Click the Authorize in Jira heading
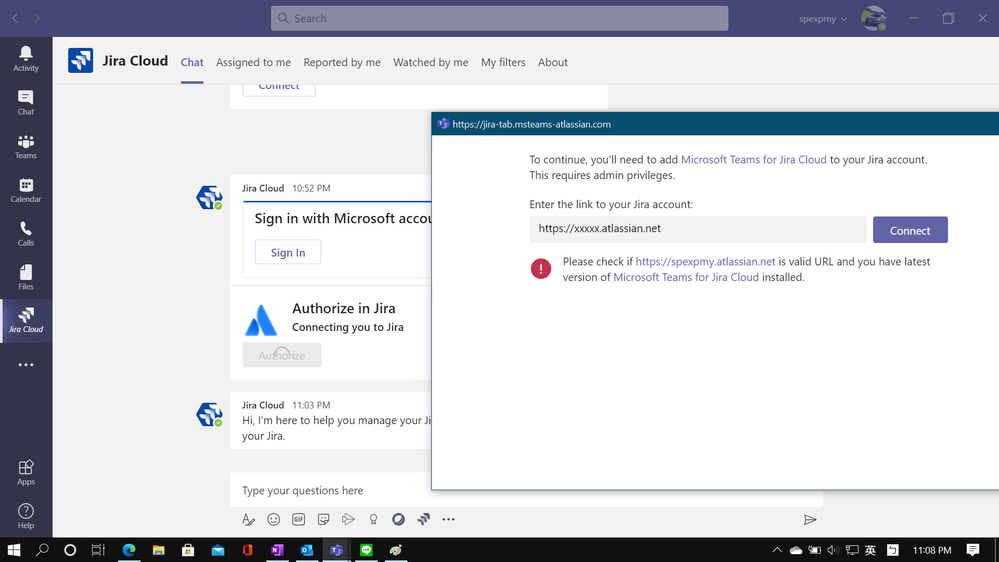 tap(343, 308)
